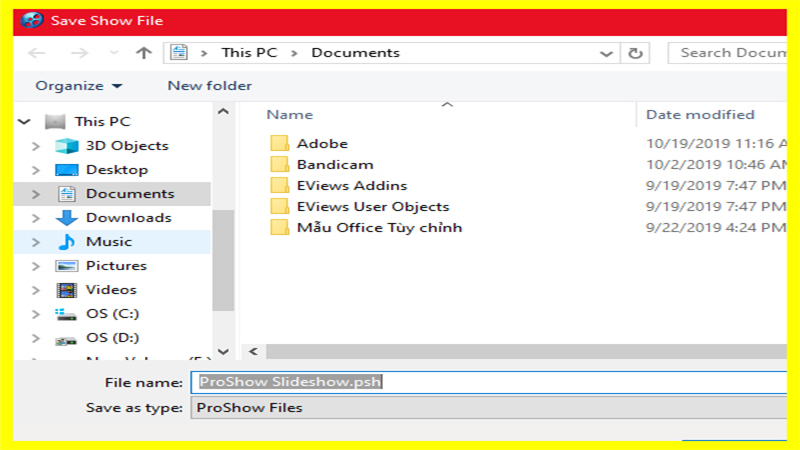The width and height of the screenshot is (800, 450).
Task: Expand breadcrumb chevron after This PC
Action: 294,53
